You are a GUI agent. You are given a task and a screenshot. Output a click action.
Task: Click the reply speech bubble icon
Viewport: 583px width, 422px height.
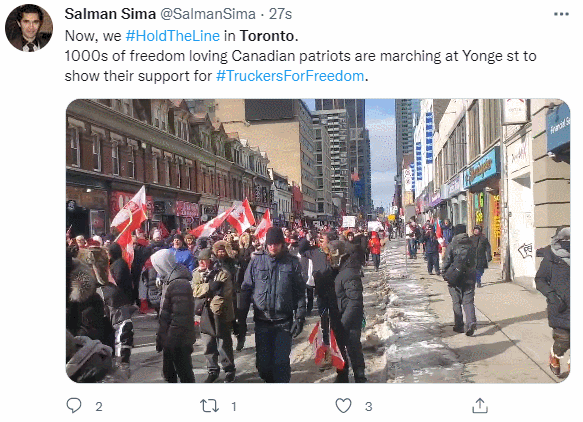(x=74, y=405)
